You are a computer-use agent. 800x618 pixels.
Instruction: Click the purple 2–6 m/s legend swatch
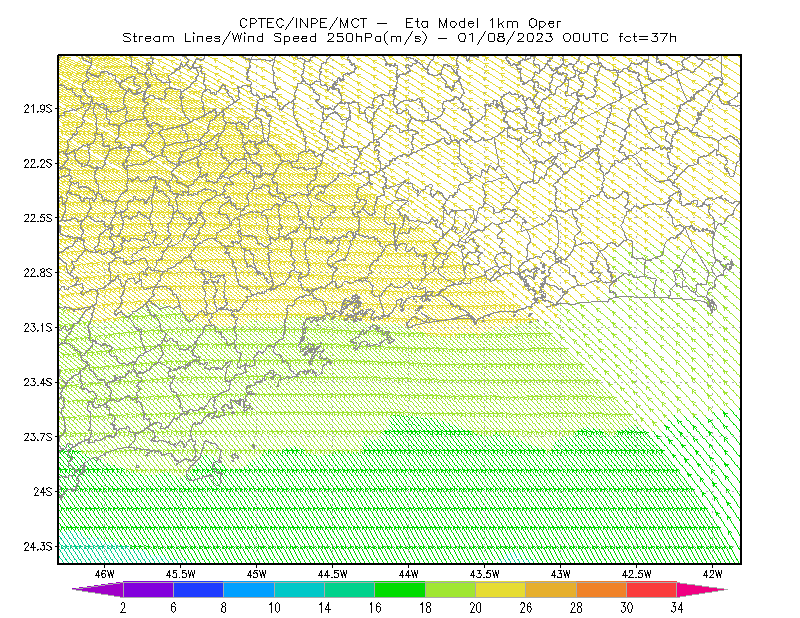point(148,589)
